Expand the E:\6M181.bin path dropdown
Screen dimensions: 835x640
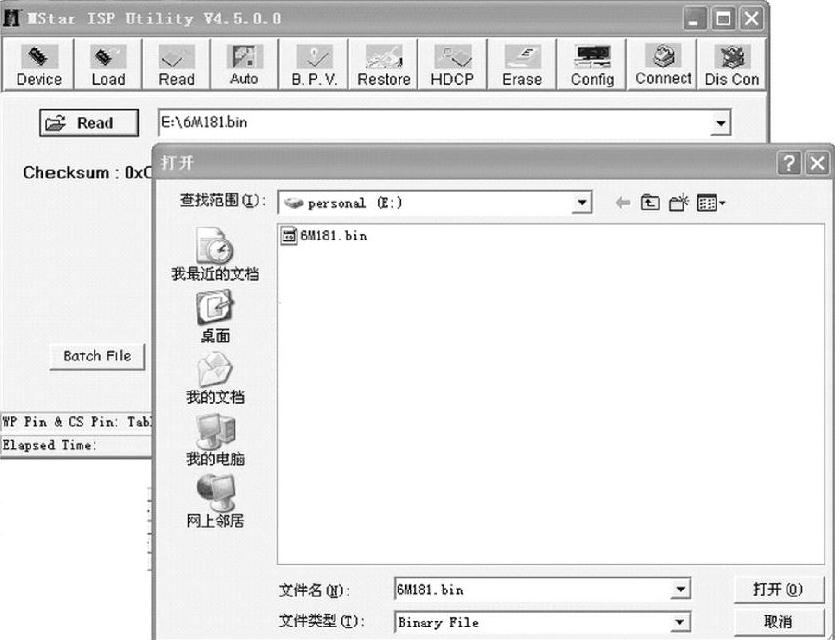[721, 123]
